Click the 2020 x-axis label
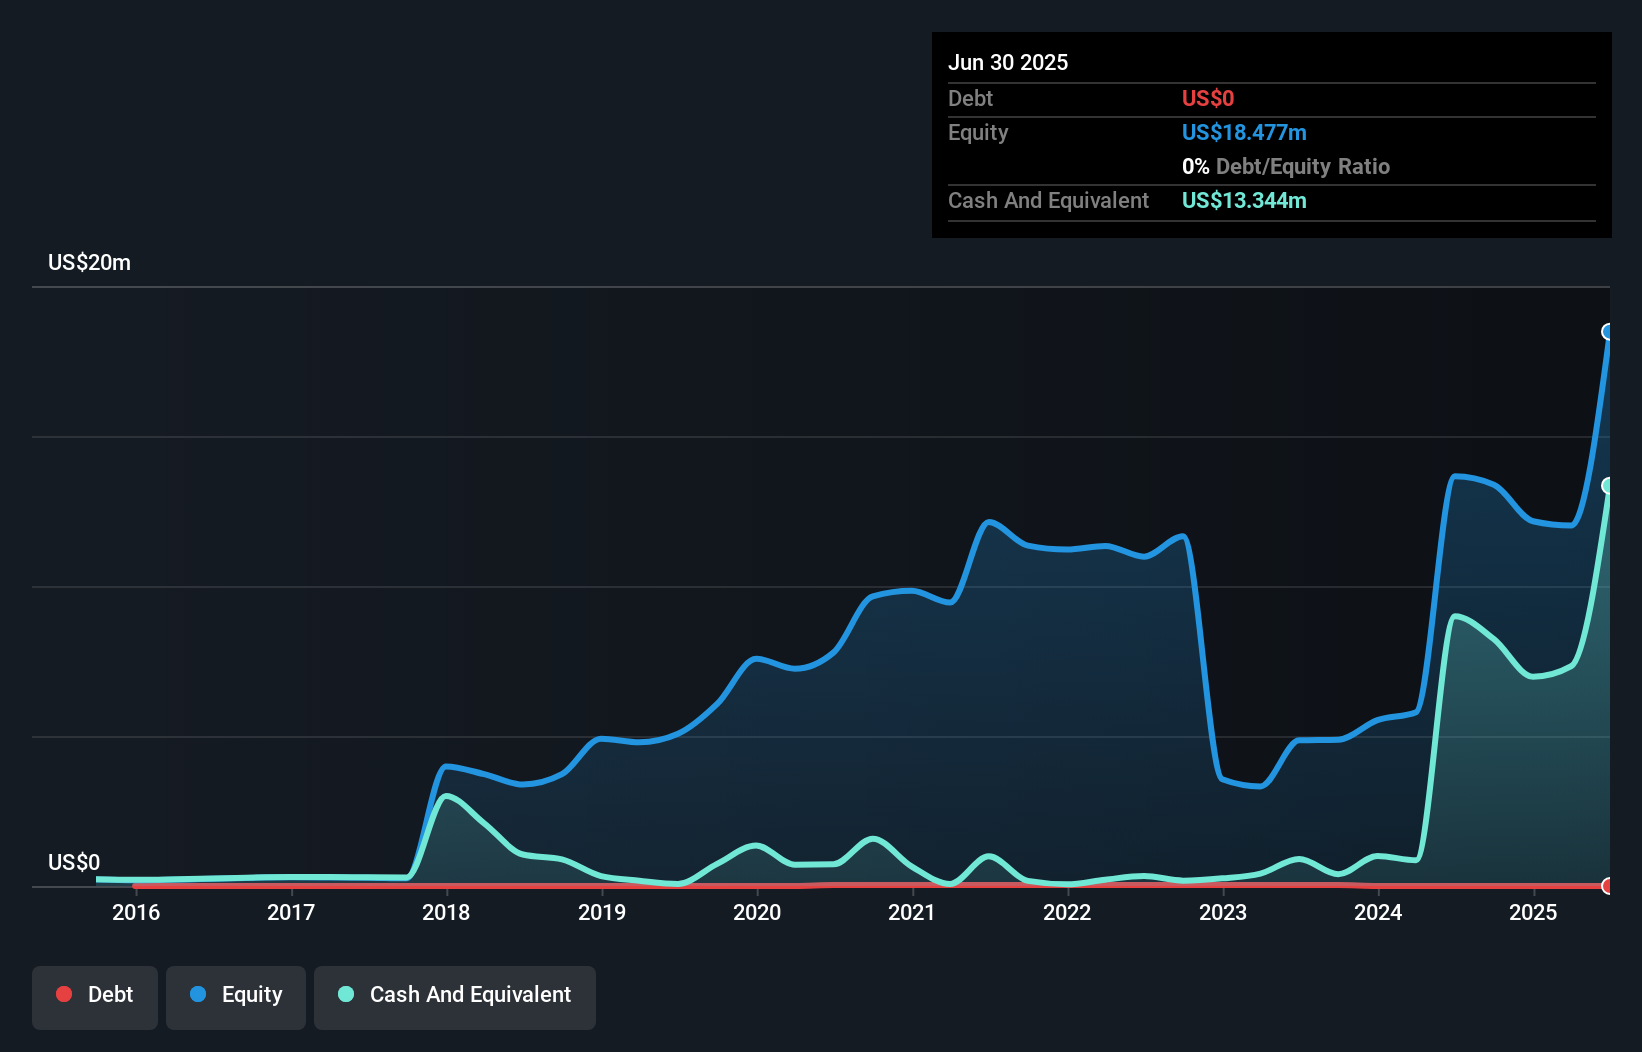Screen dimensions: 1642x1052 [x=757, y=912]
